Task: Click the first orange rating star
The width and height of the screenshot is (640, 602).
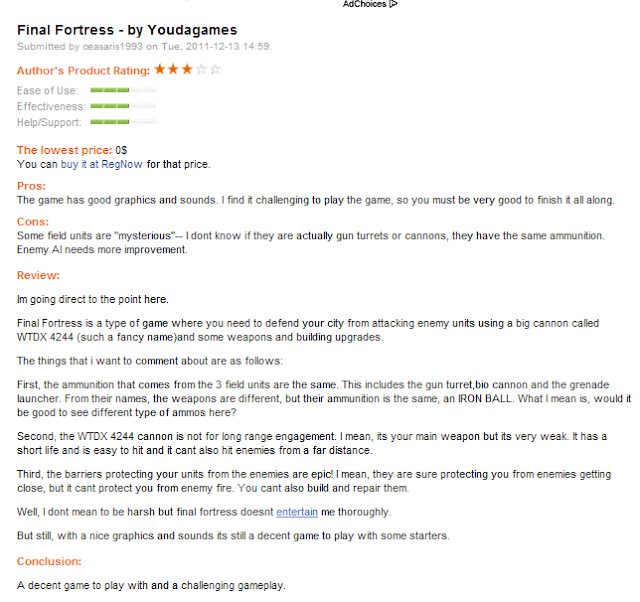Action: tap(160, 69)
